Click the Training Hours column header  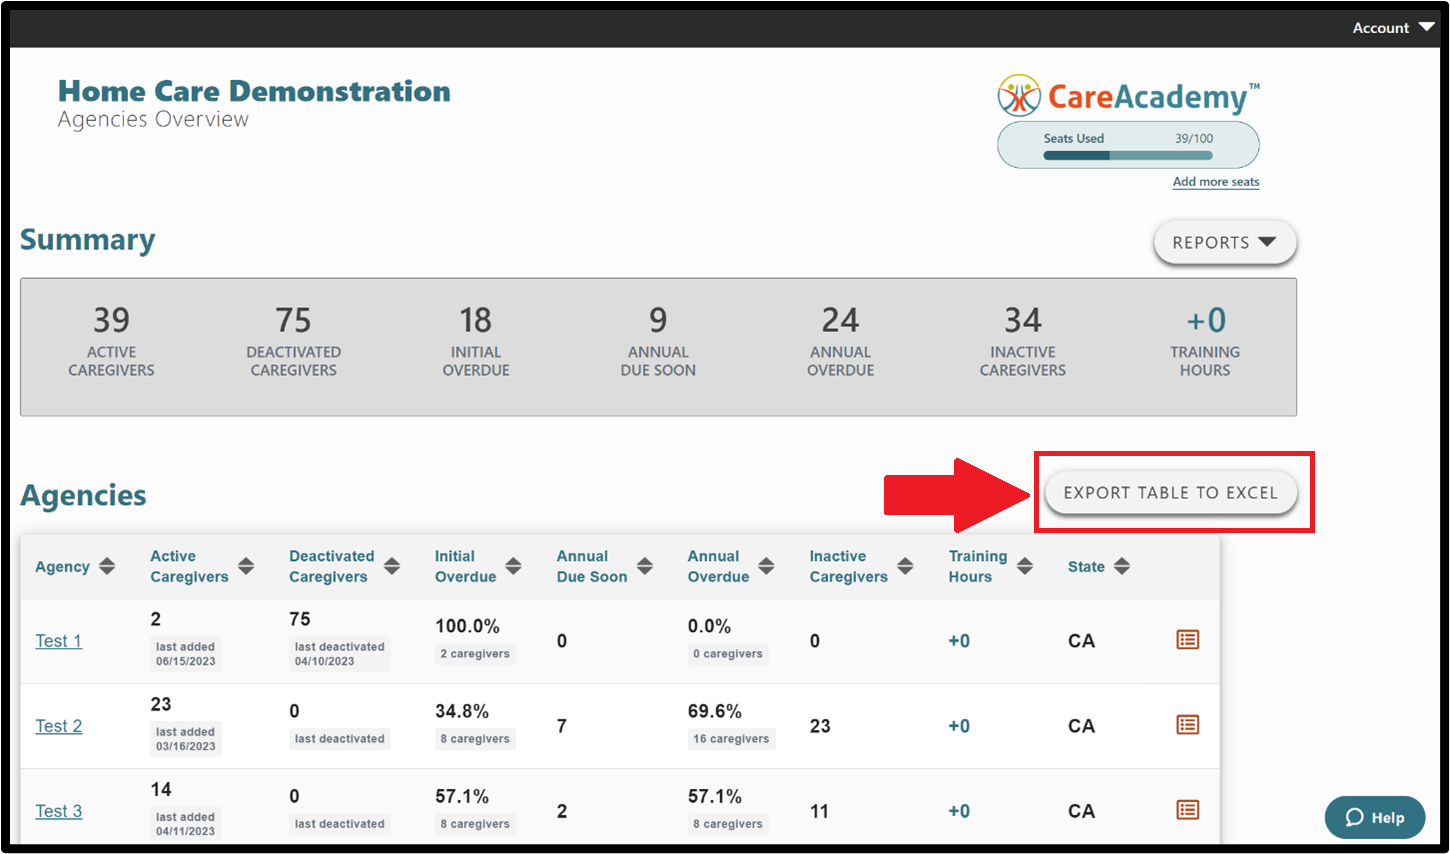978,566
